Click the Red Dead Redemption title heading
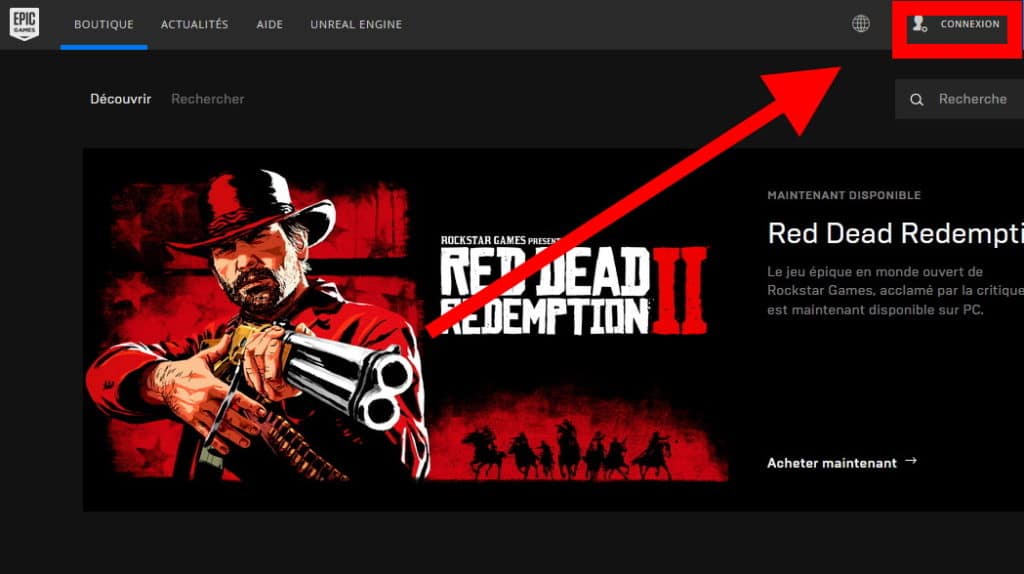This screenshot has height=574, width=1024. click(x=894, y=234)
